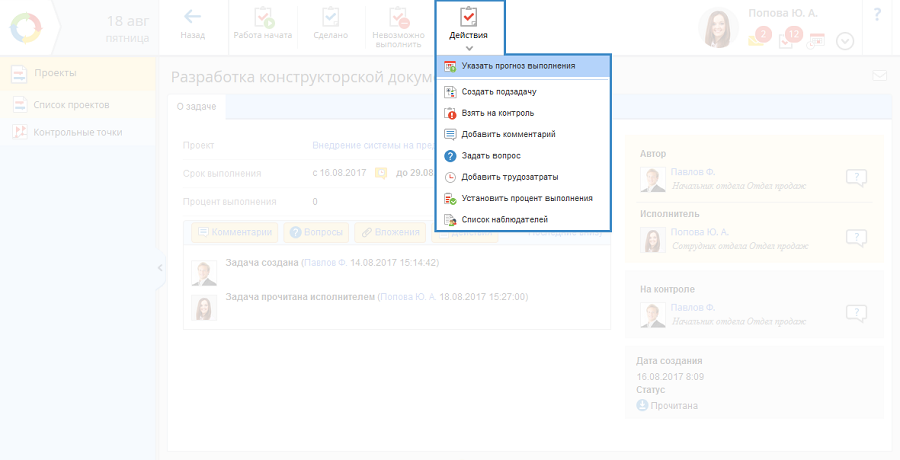This screenshot has height=460, width=900.
Task: Click the Работа начата toolbar icon
Action: (263, 18)
